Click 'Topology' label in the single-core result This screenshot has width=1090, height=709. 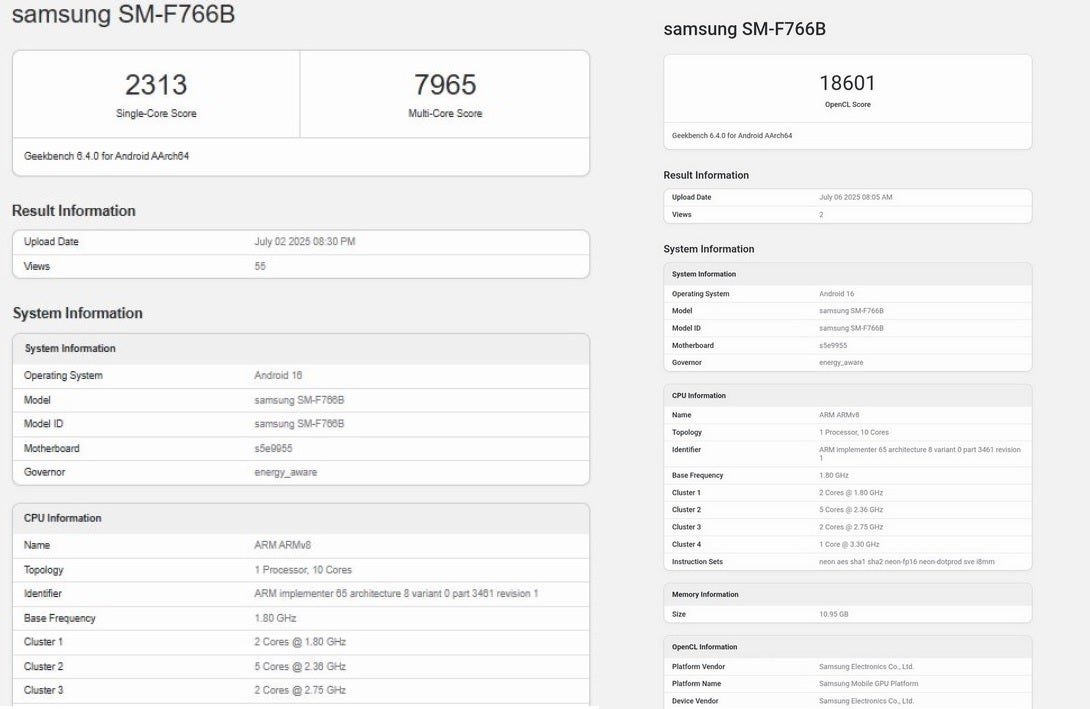coord(43,569)
